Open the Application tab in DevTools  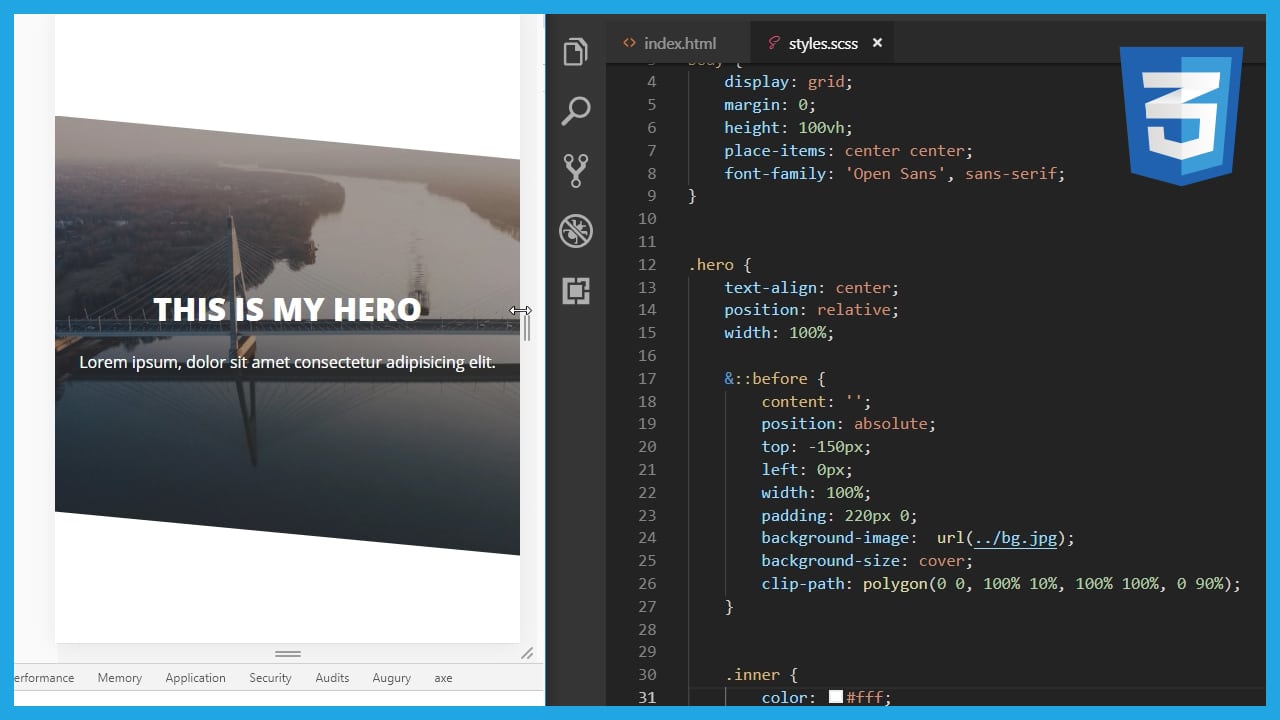coord(195,678)
